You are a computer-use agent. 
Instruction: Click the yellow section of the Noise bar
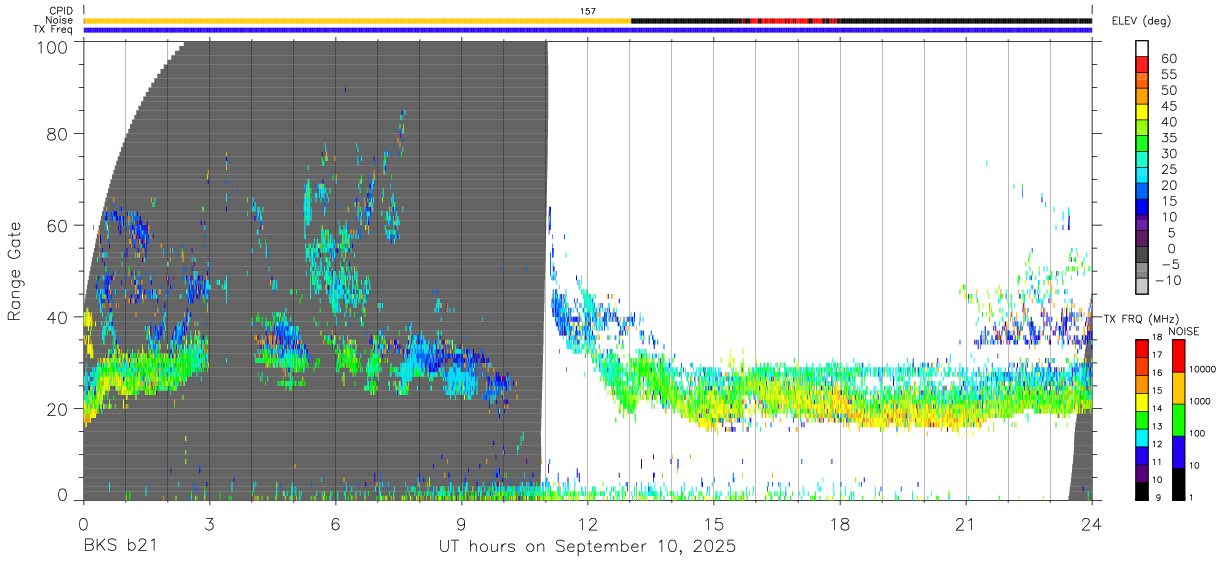(357, 20)
